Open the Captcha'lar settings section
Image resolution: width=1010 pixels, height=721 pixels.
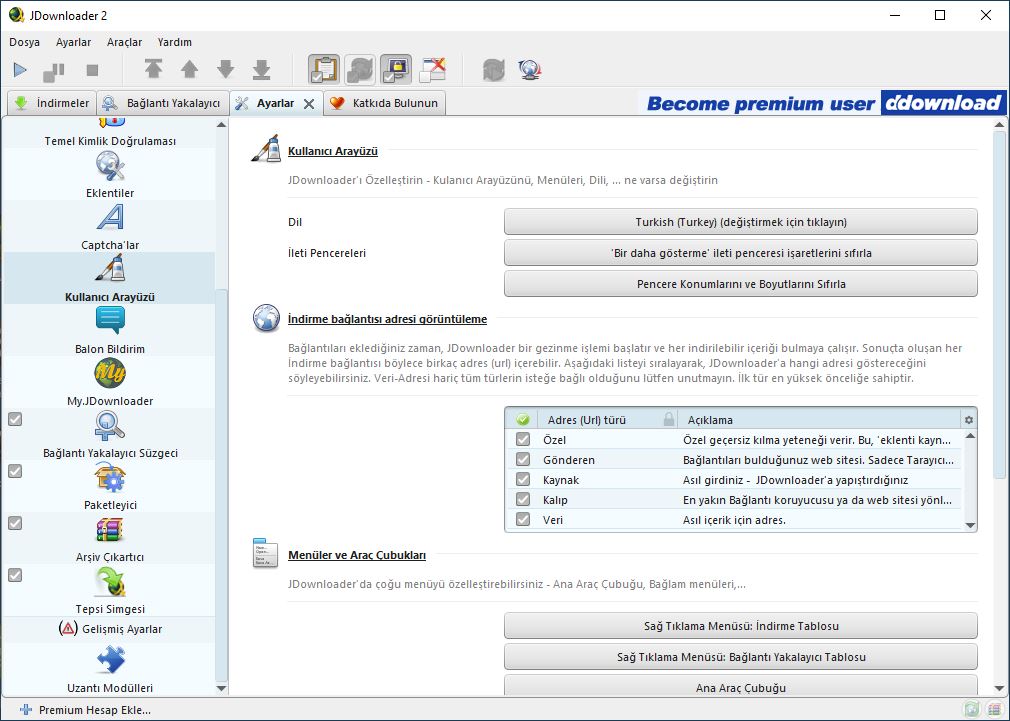point(110,226)
